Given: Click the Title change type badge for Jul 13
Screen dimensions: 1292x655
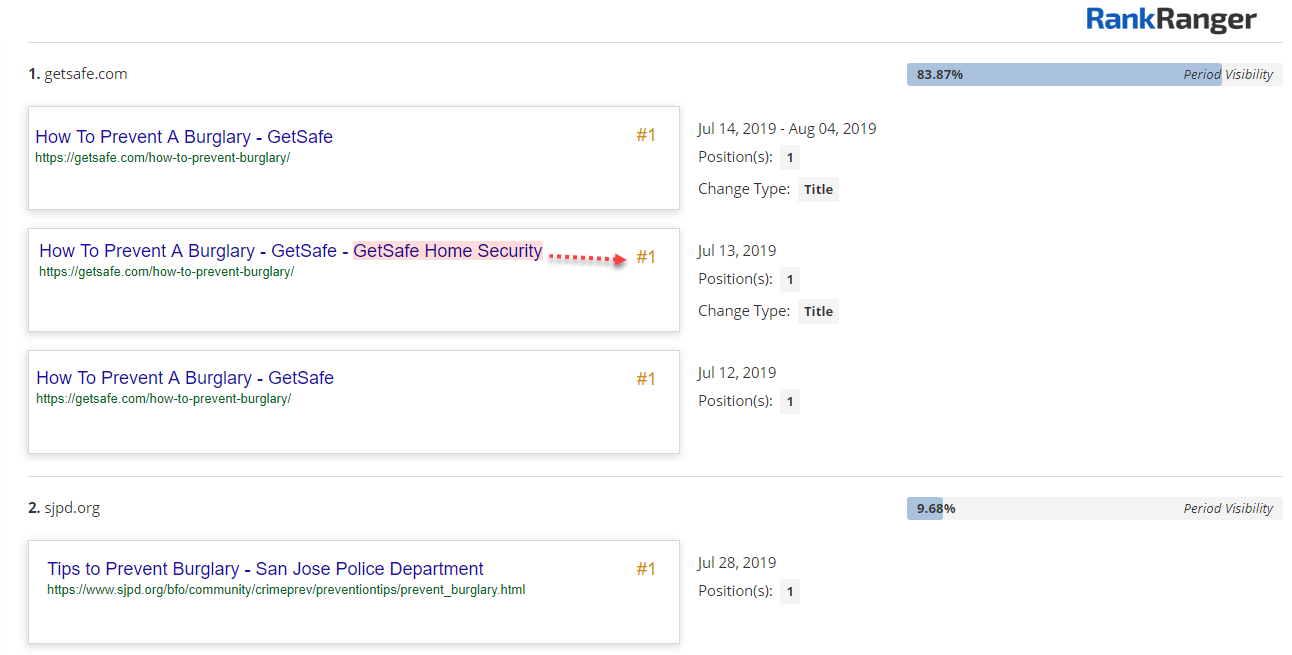Looking at the screenshot, I should tap(818, 311).
